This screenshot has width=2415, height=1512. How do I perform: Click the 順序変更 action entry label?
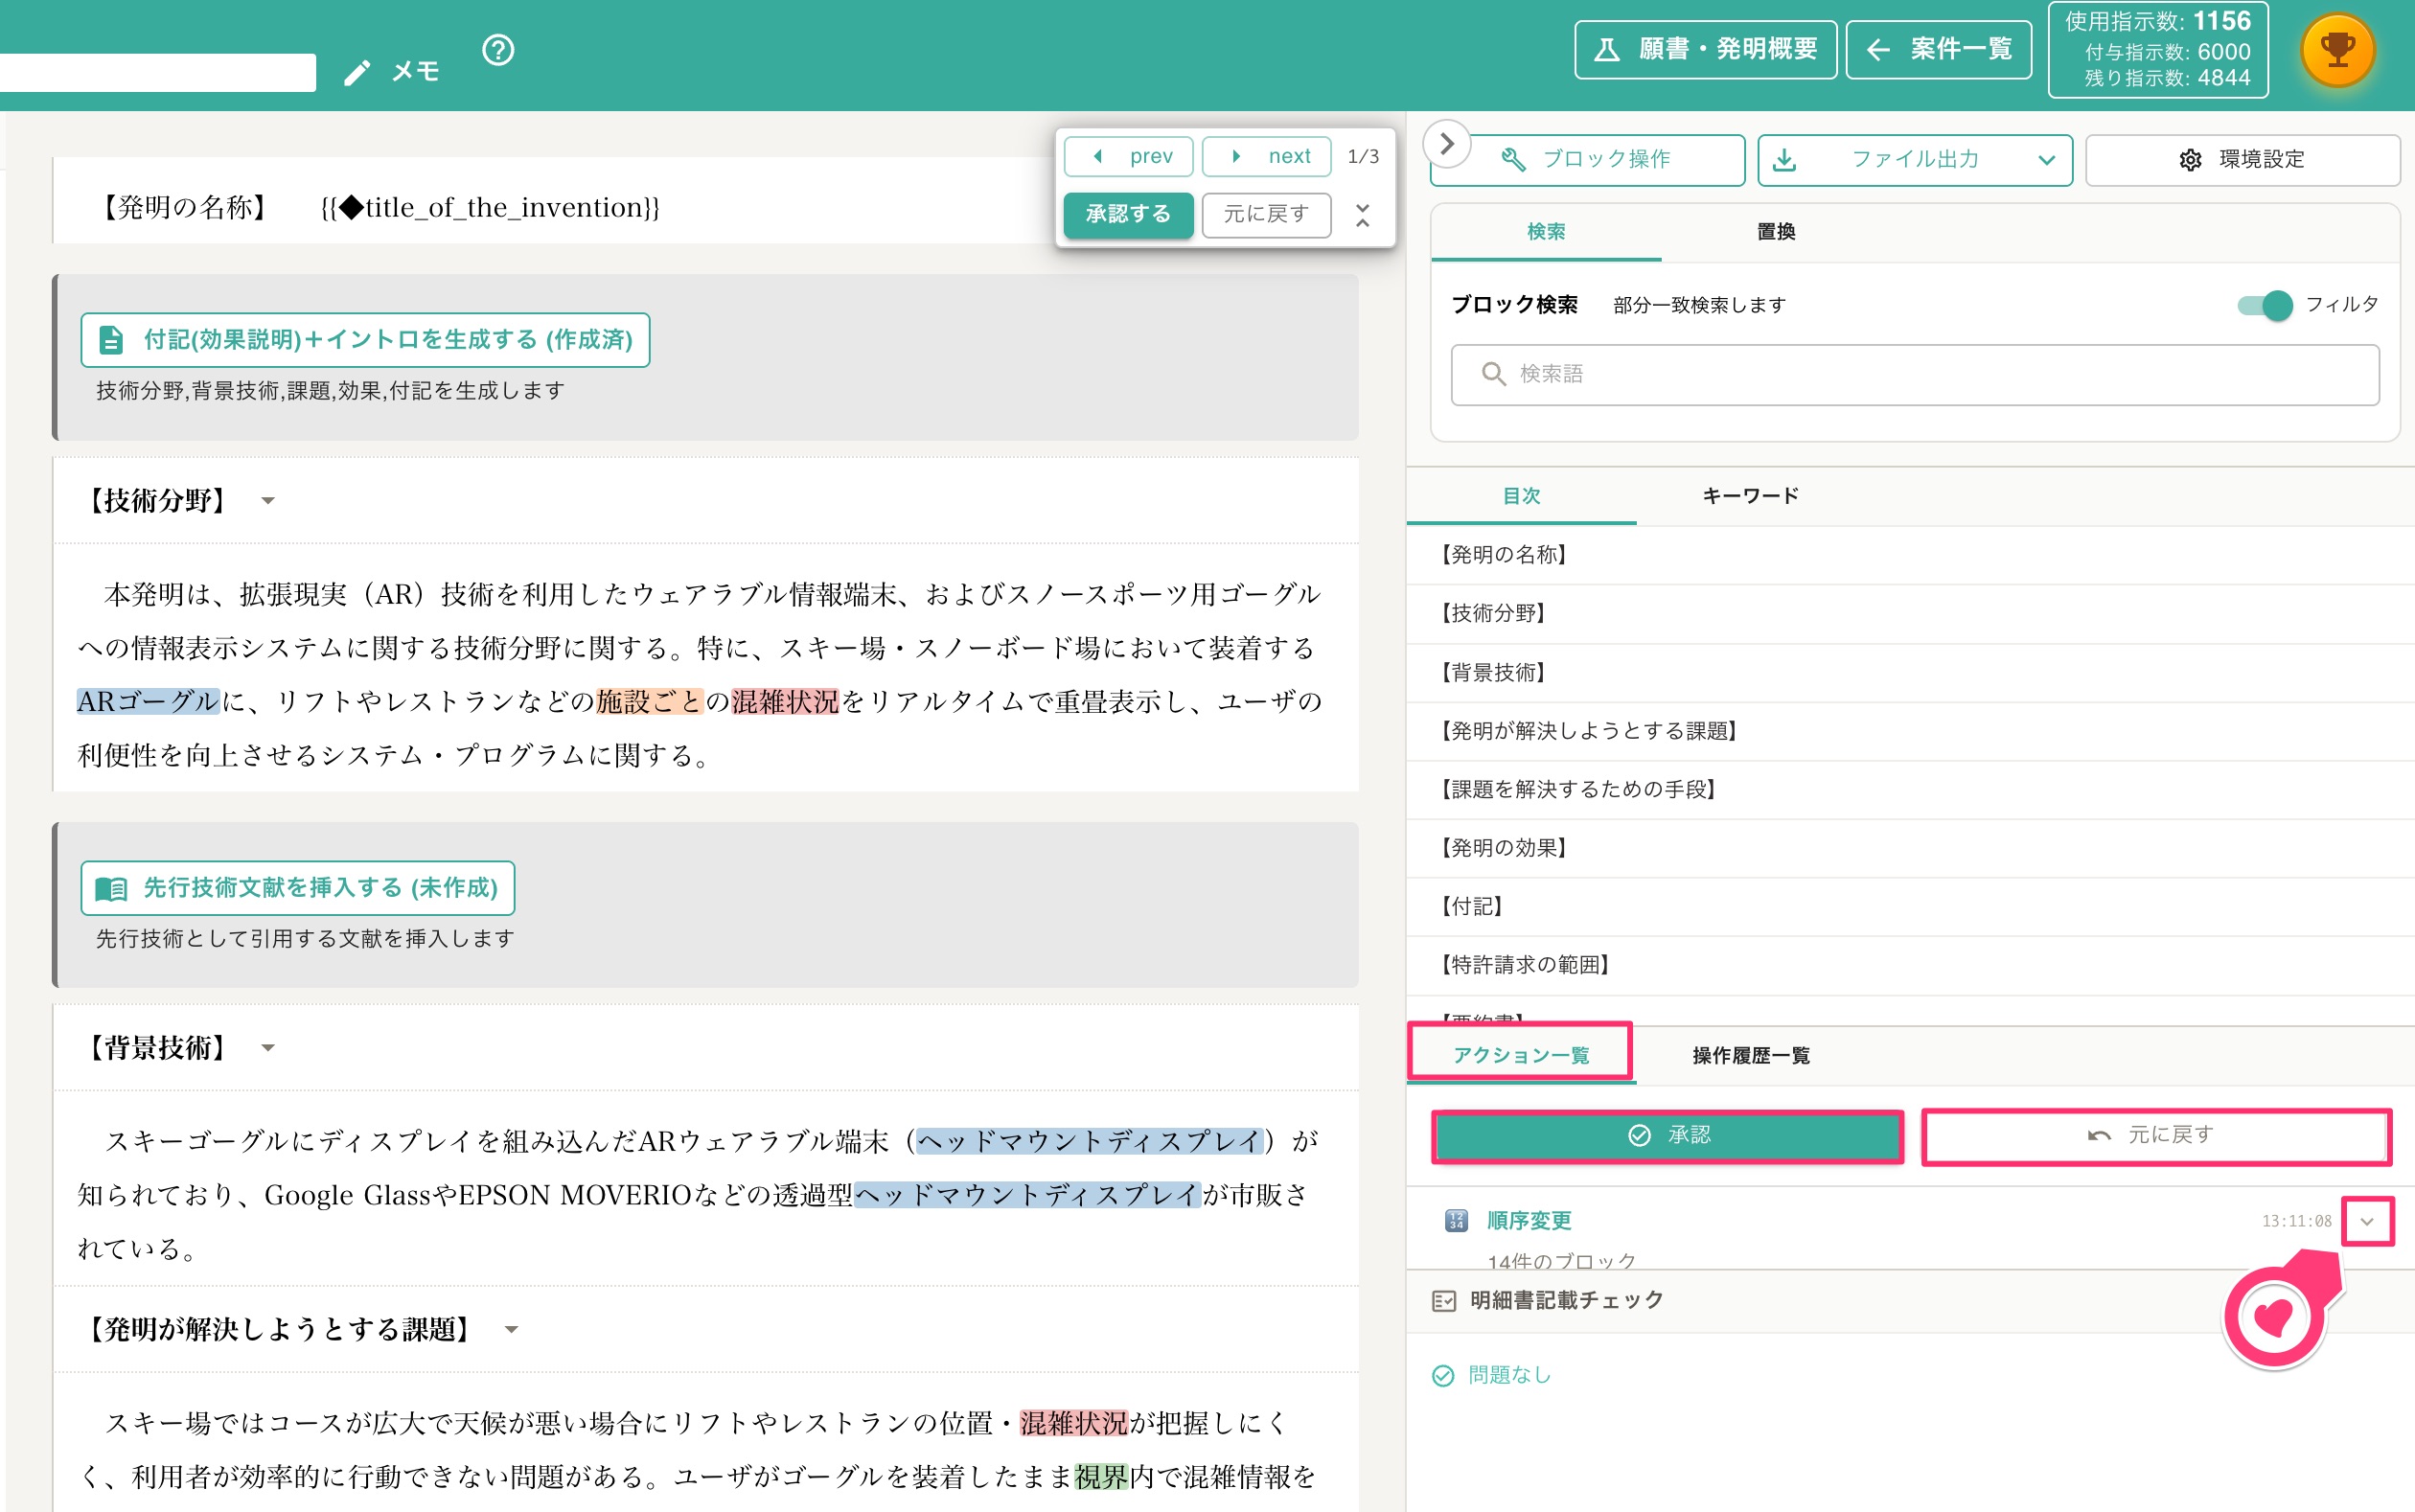[1529, 1221]
